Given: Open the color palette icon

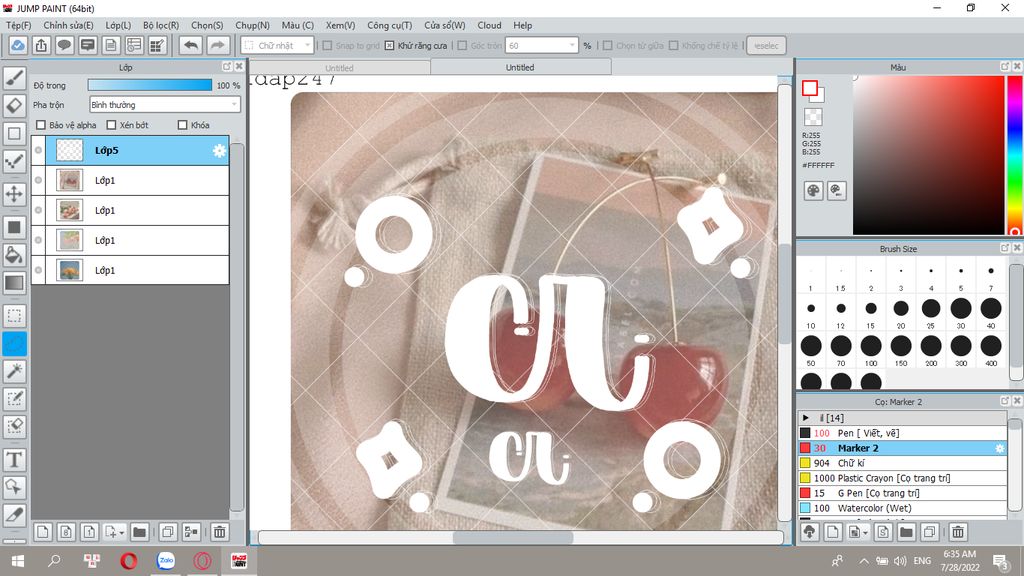Looking at the screenshot, I should (x=813, y=191).
